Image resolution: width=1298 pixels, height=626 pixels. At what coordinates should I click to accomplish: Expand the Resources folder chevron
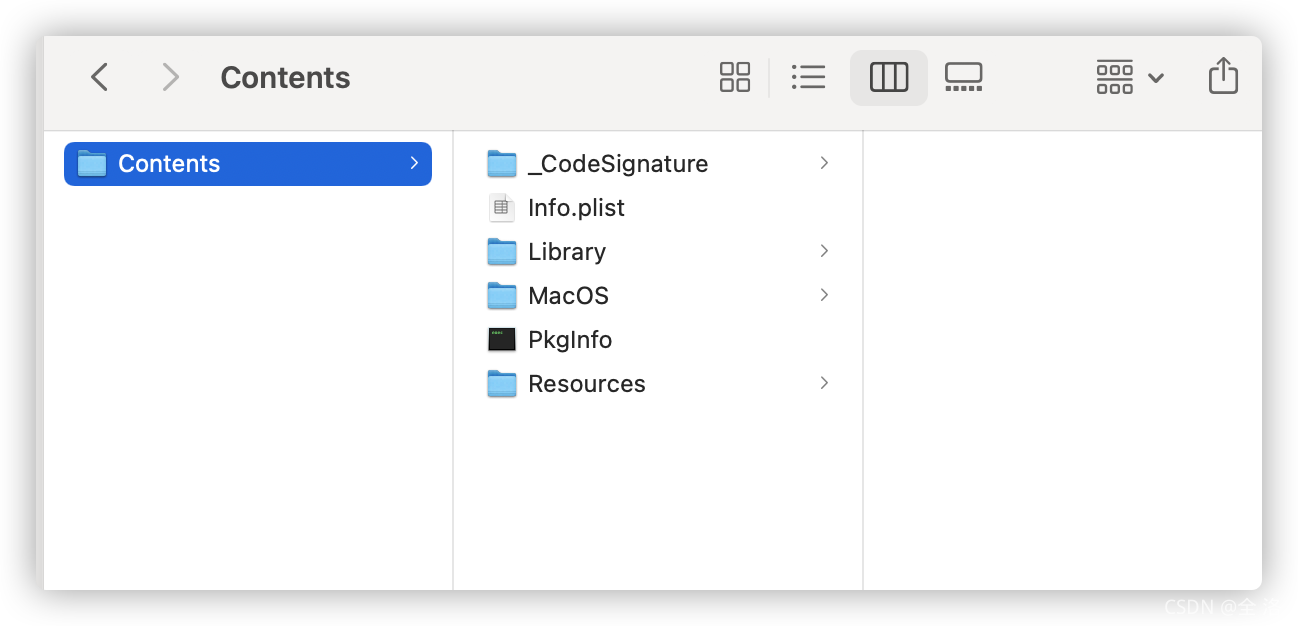coord(824,383)
